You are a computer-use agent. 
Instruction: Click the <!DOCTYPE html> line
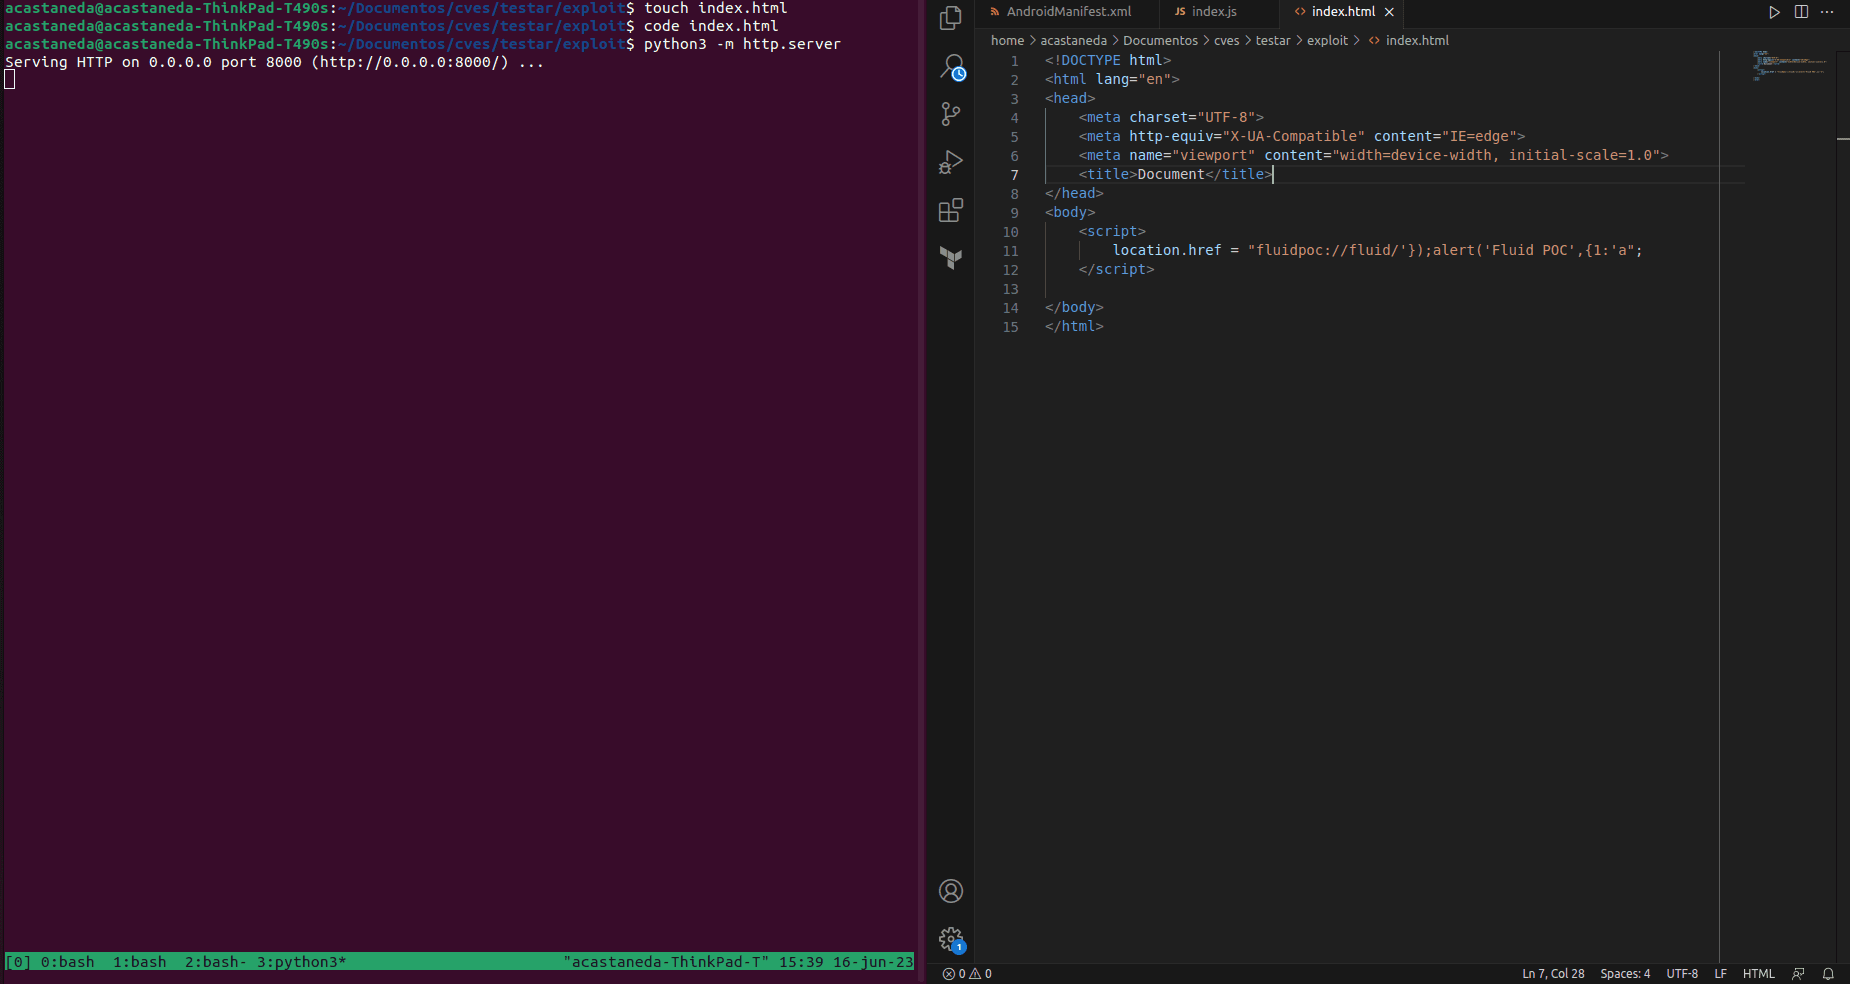[x=1108, y=61]
